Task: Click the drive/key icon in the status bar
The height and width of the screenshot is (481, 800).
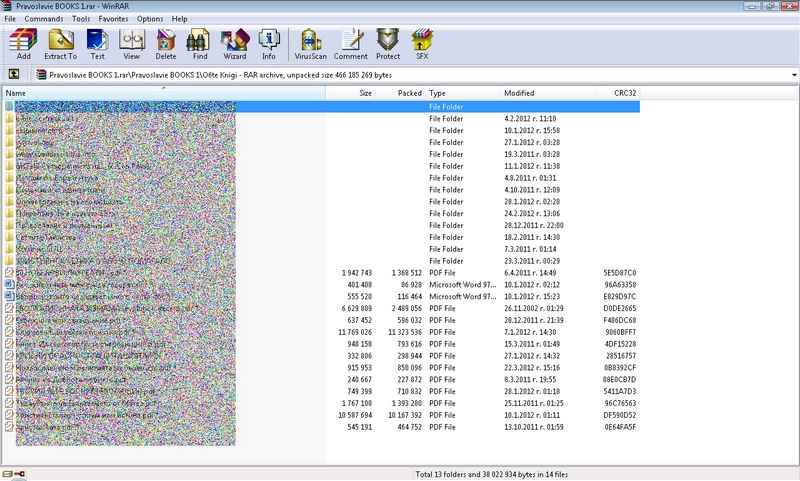Action: click(14, 474)
